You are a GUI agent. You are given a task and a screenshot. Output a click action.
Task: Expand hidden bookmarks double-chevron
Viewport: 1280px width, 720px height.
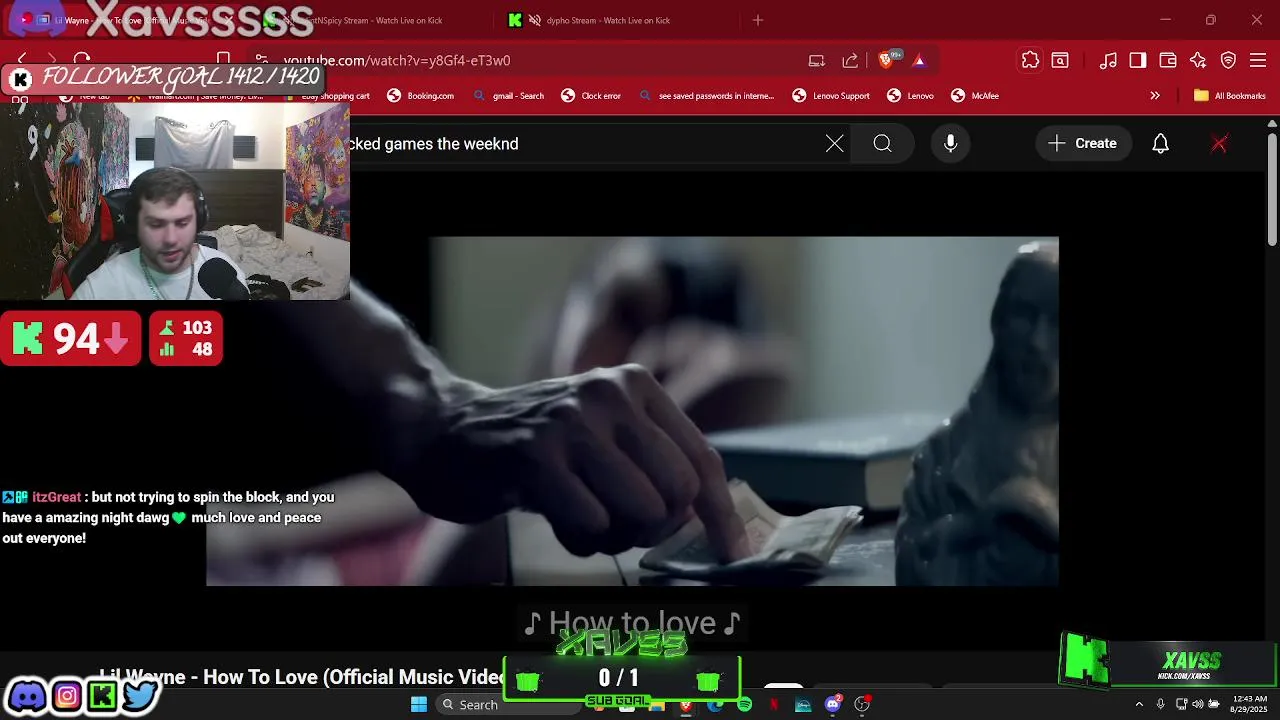(1155, 96)
